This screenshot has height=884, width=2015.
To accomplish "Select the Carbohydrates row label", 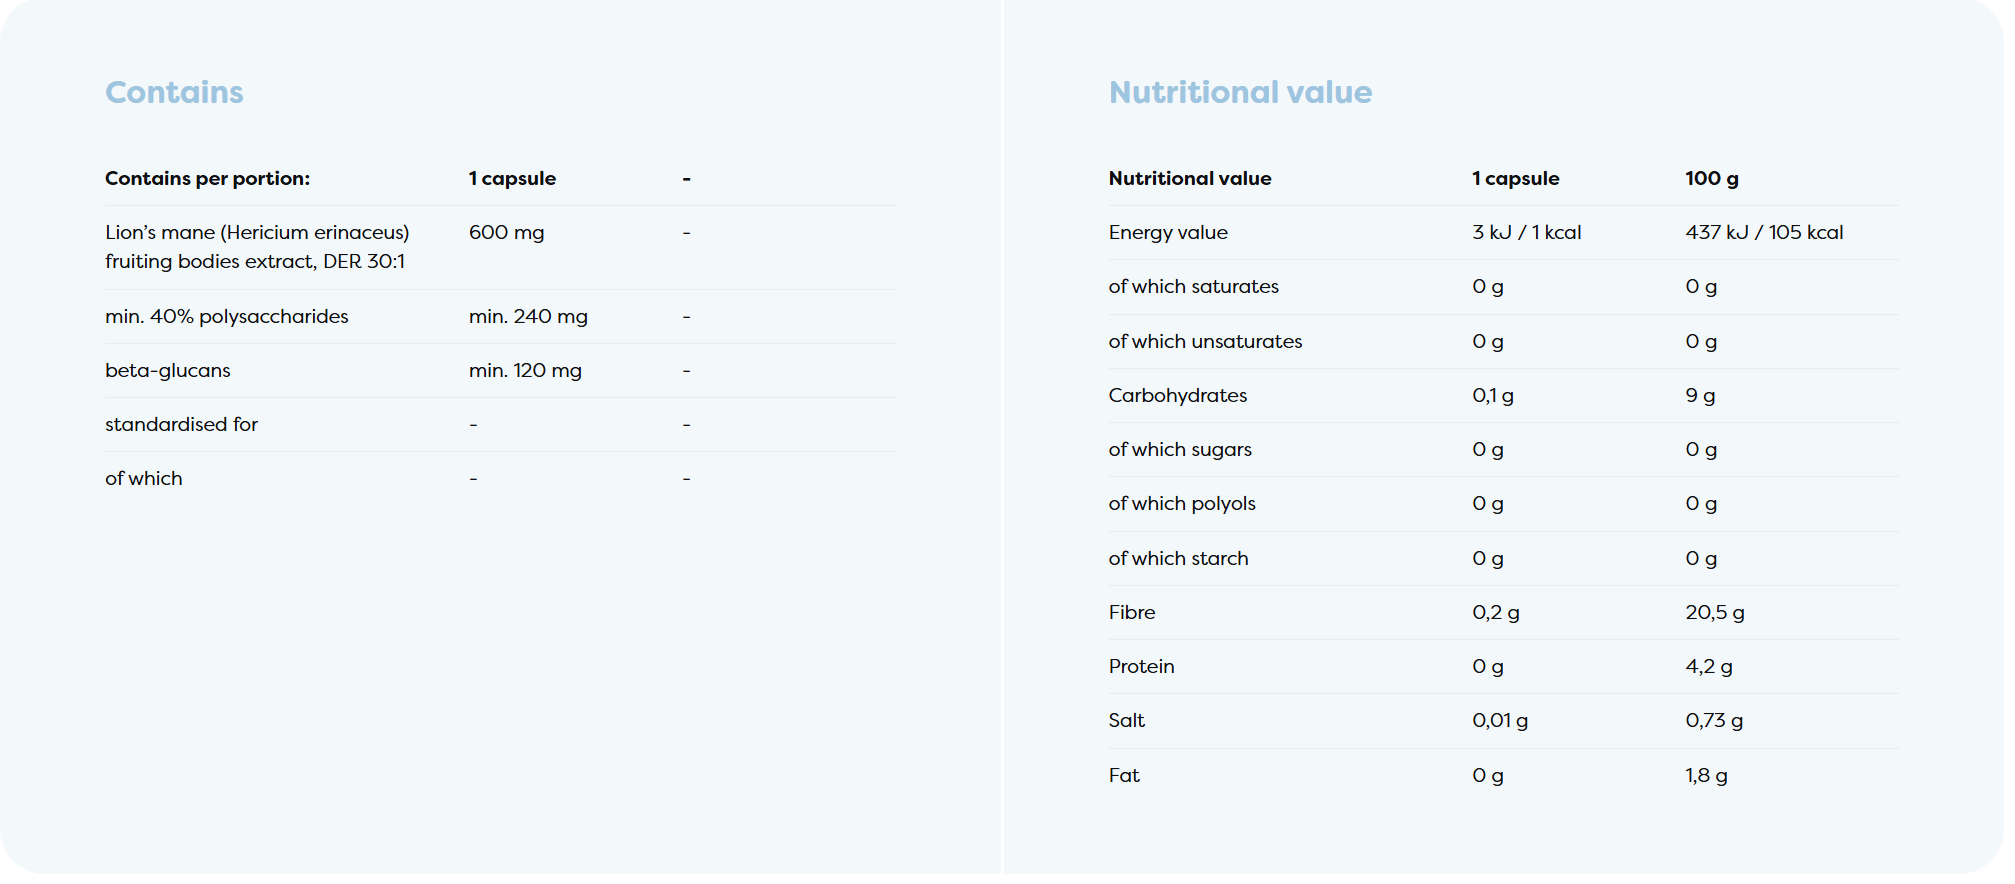I will pos(1177,396).
